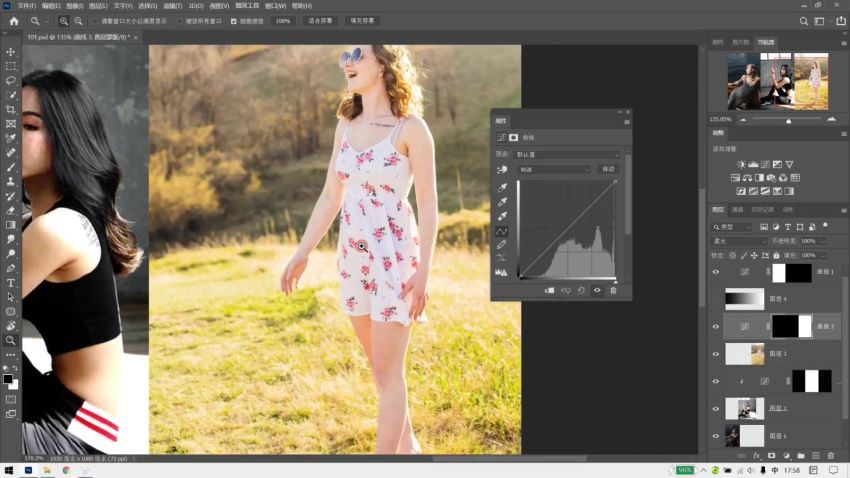Choose the draw-curve pencil in Properties
Viewport: 850px width, 478px height.
pos(502,245)
